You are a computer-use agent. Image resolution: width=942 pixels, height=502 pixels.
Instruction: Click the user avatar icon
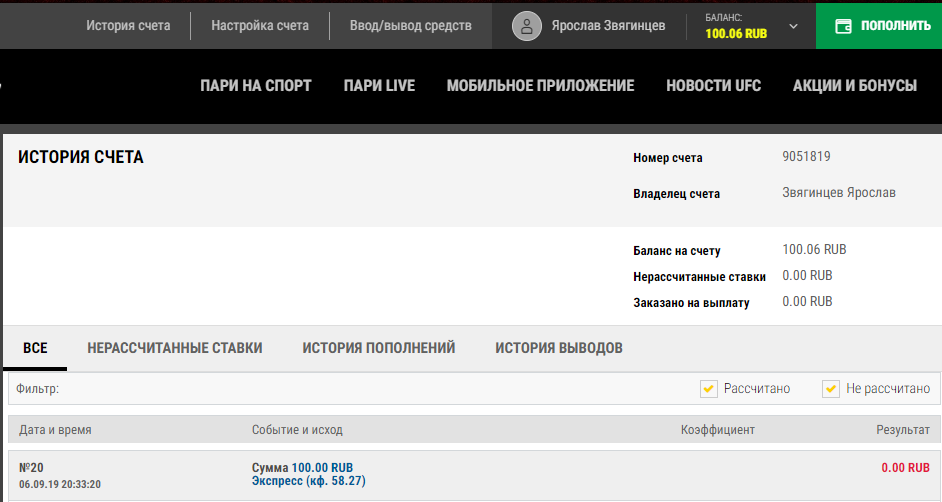[527, 26]
